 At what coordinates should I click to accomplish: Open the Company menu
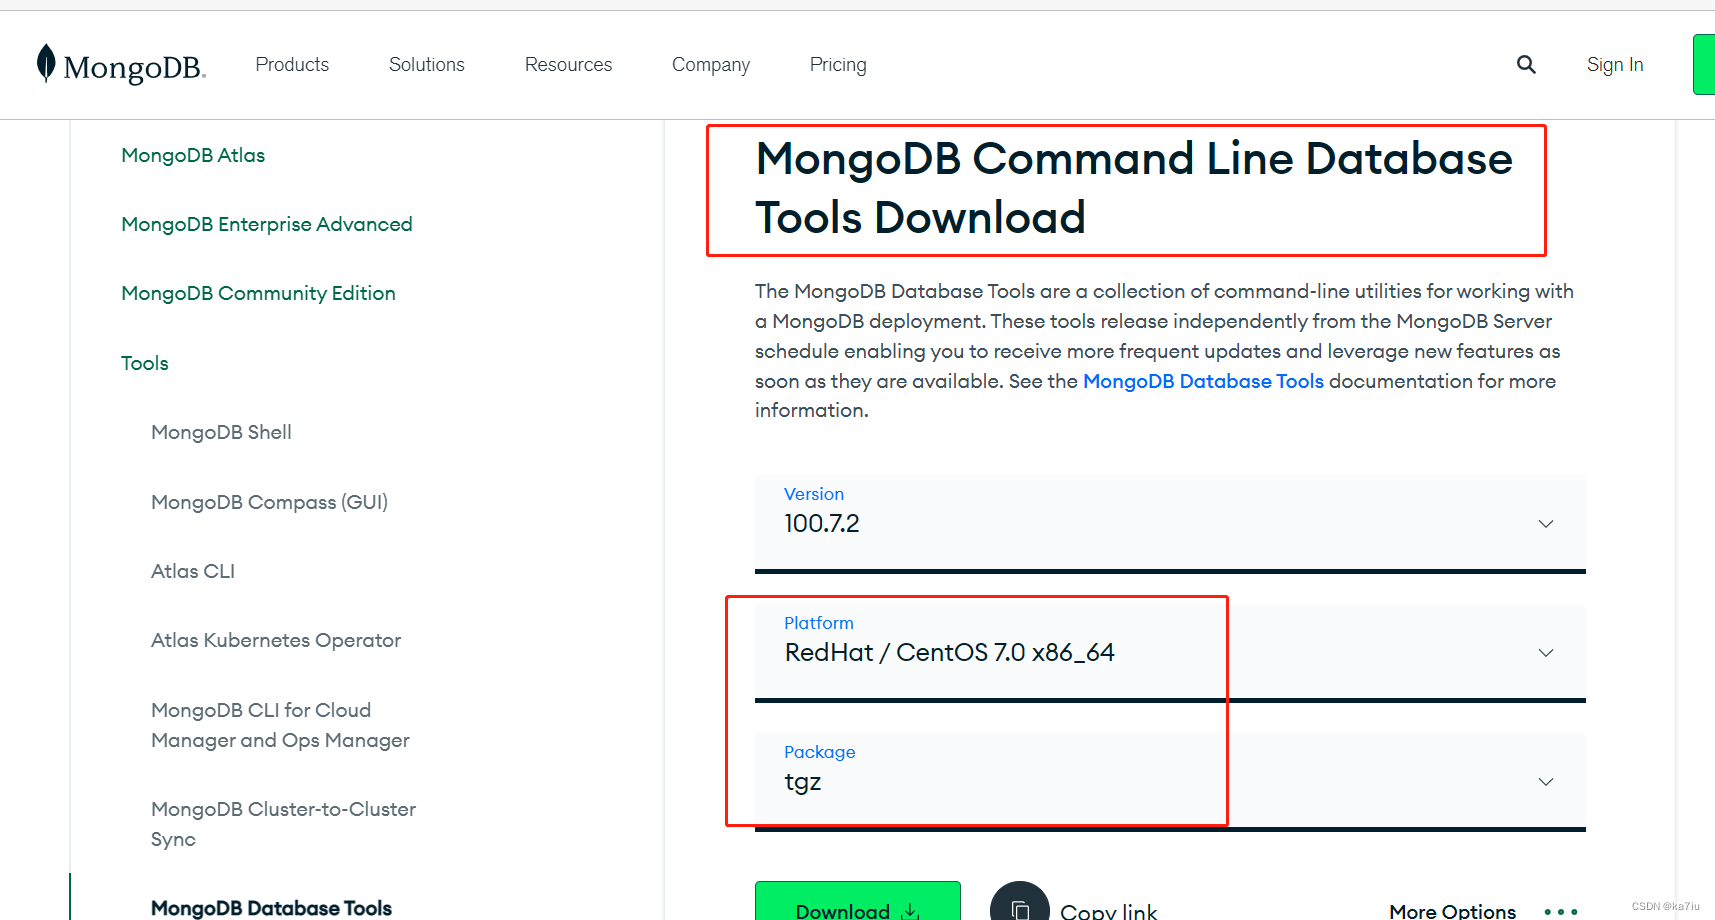(x=710, y=64)
